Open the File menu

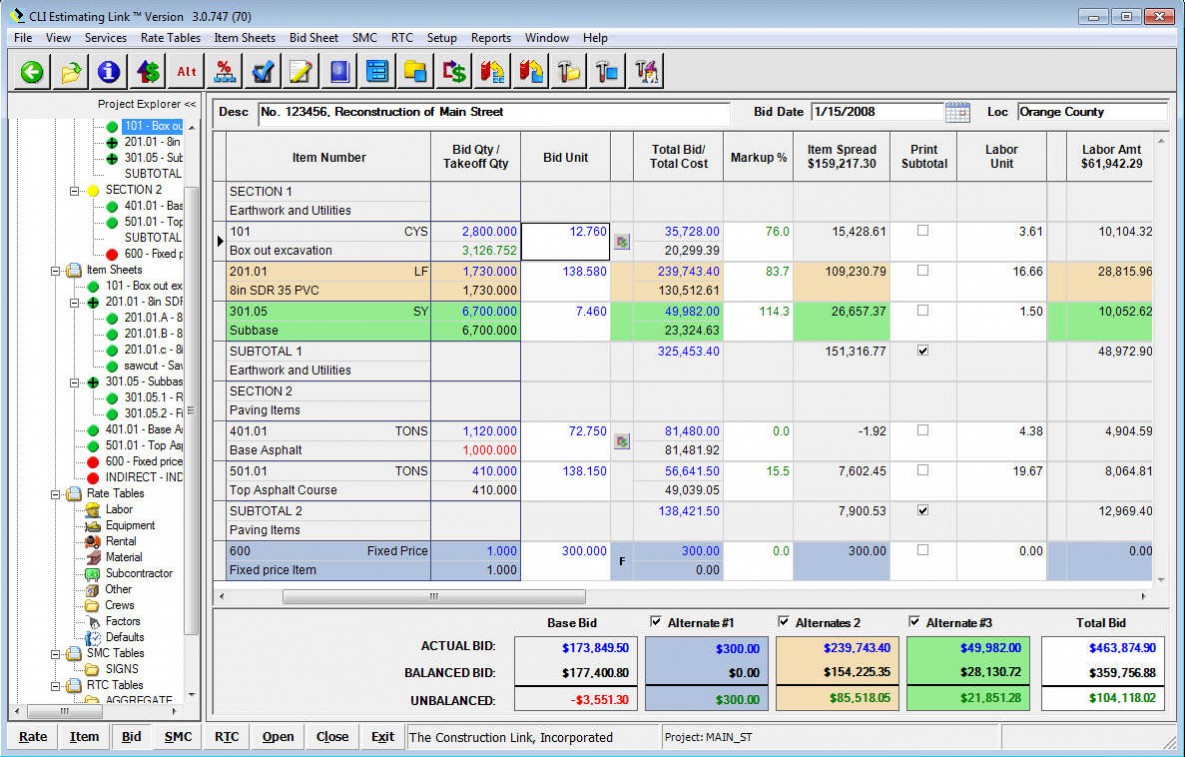(23, 38)
